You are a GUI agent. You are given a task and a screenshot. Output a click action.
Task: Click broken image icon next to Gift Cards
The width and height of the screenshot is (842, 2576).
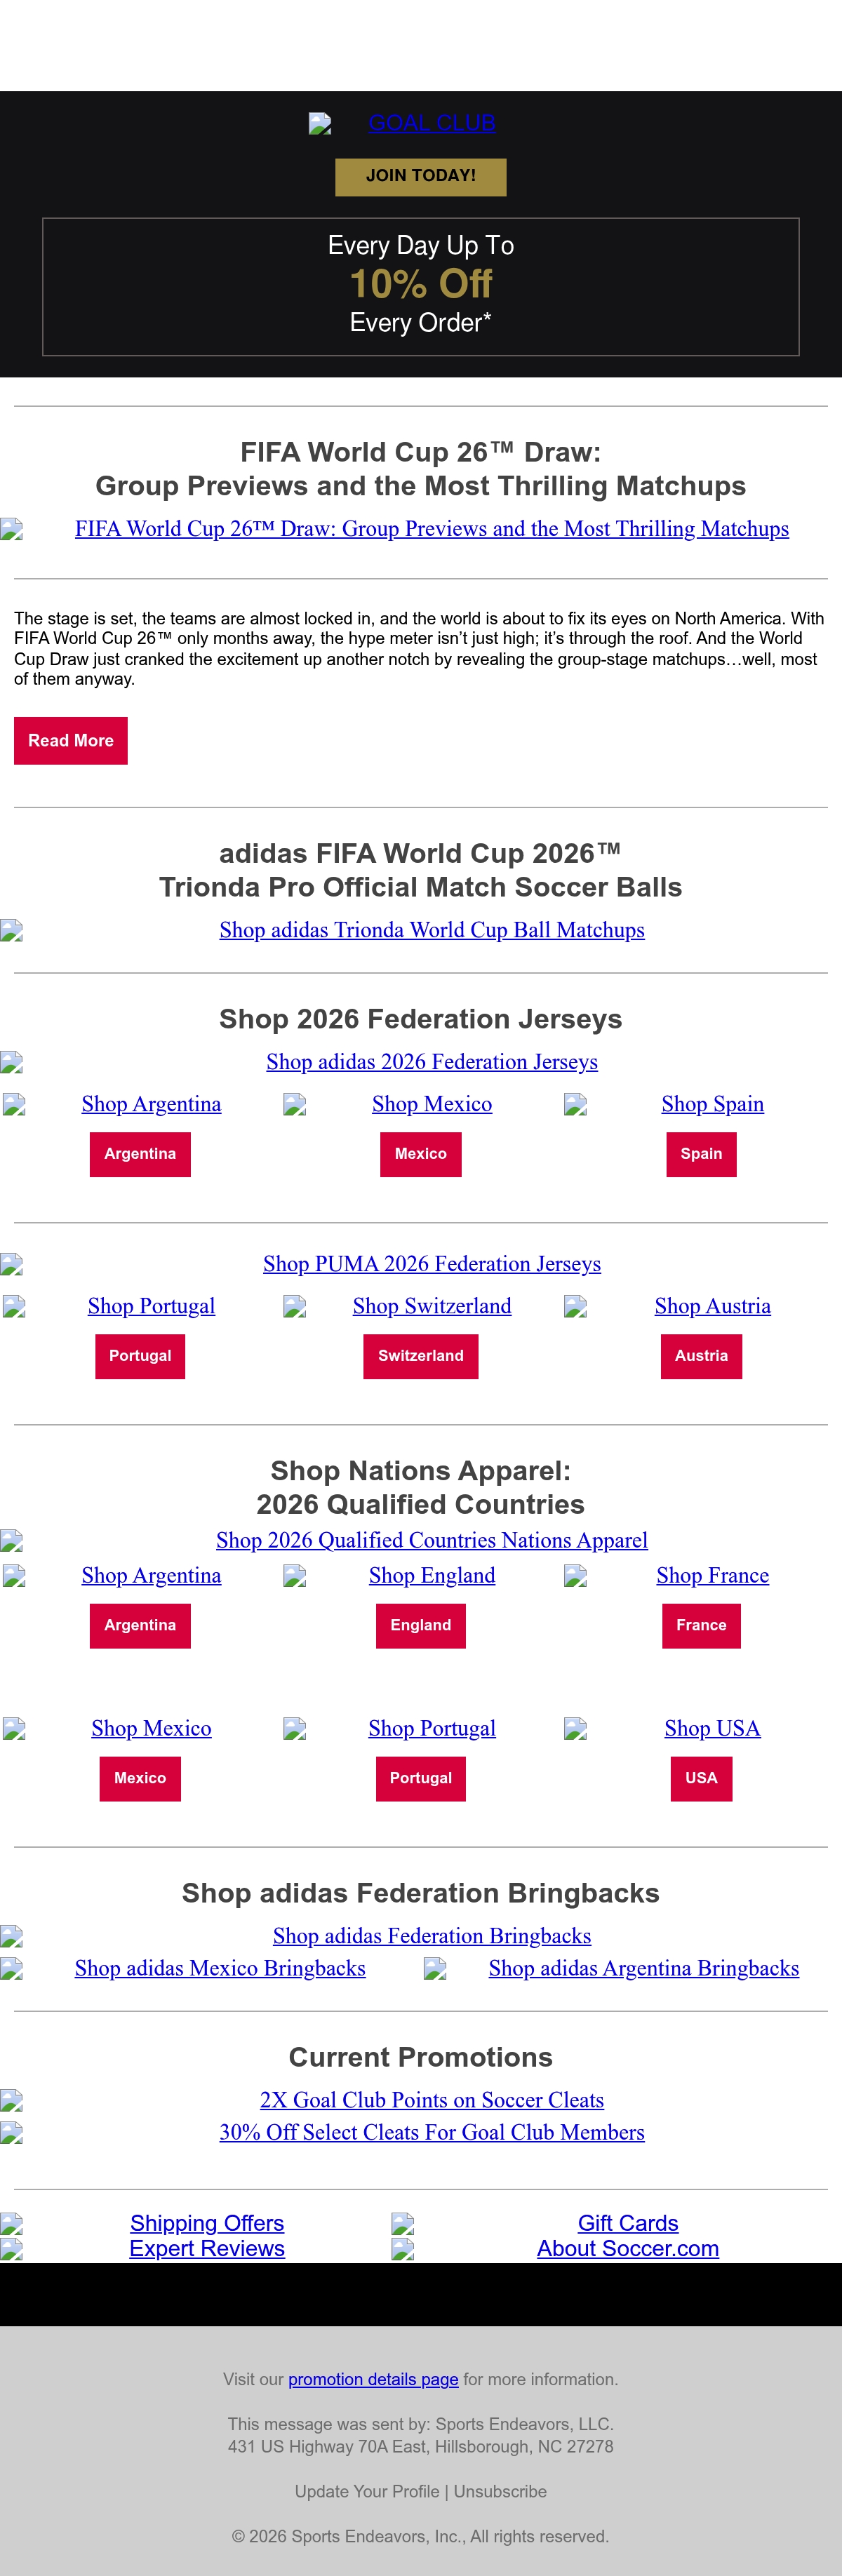[403, 2224]
